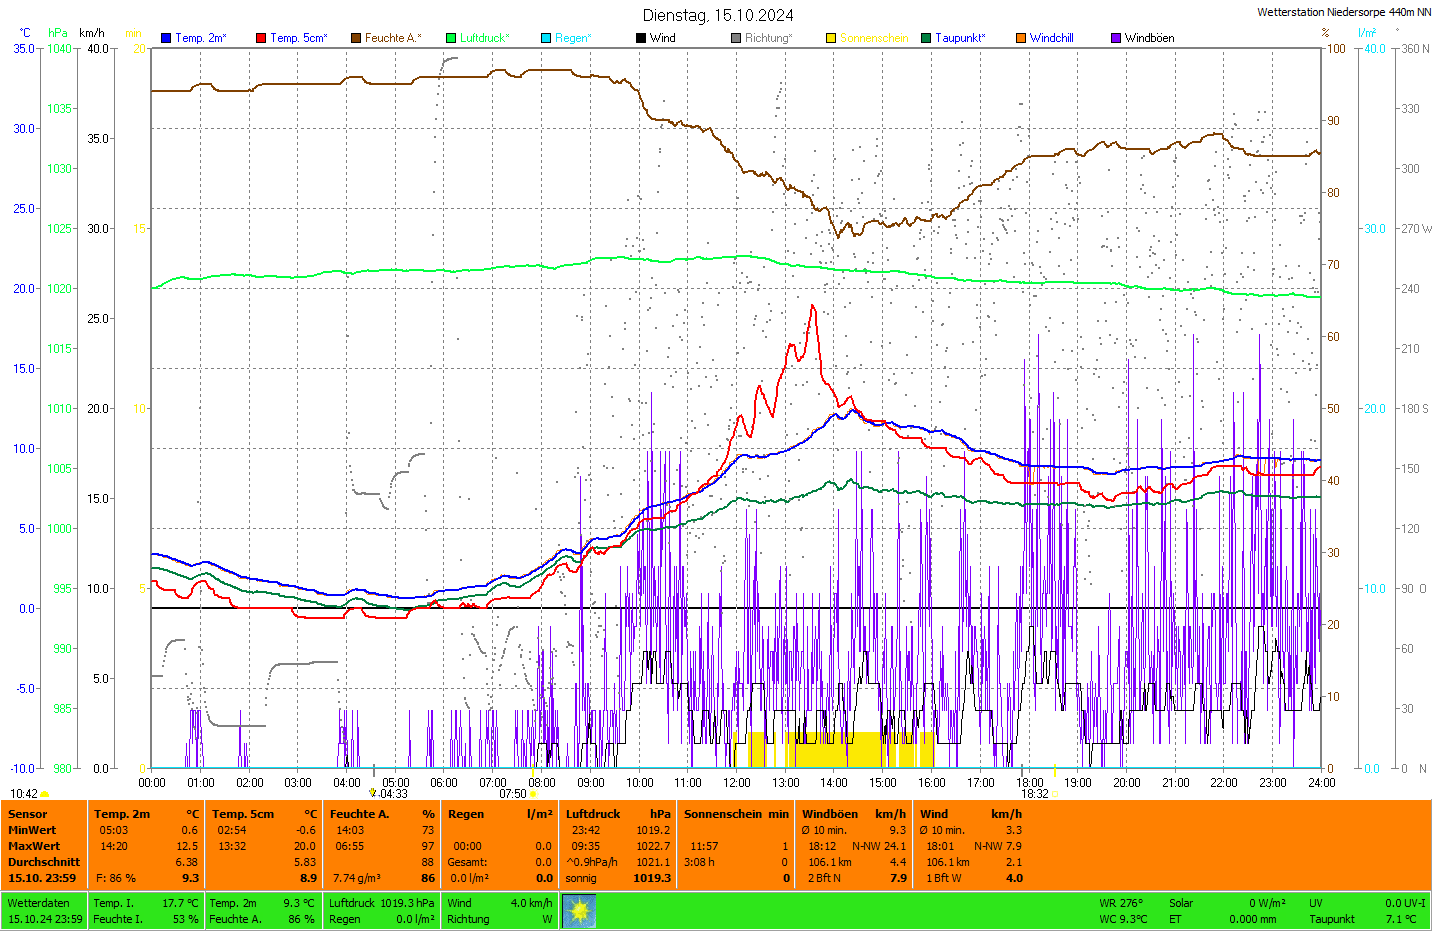Click the blue Temp. 2m legend swatch
Image resolution: width=1432 pixels, height=931 pixels.
(166, 38)
